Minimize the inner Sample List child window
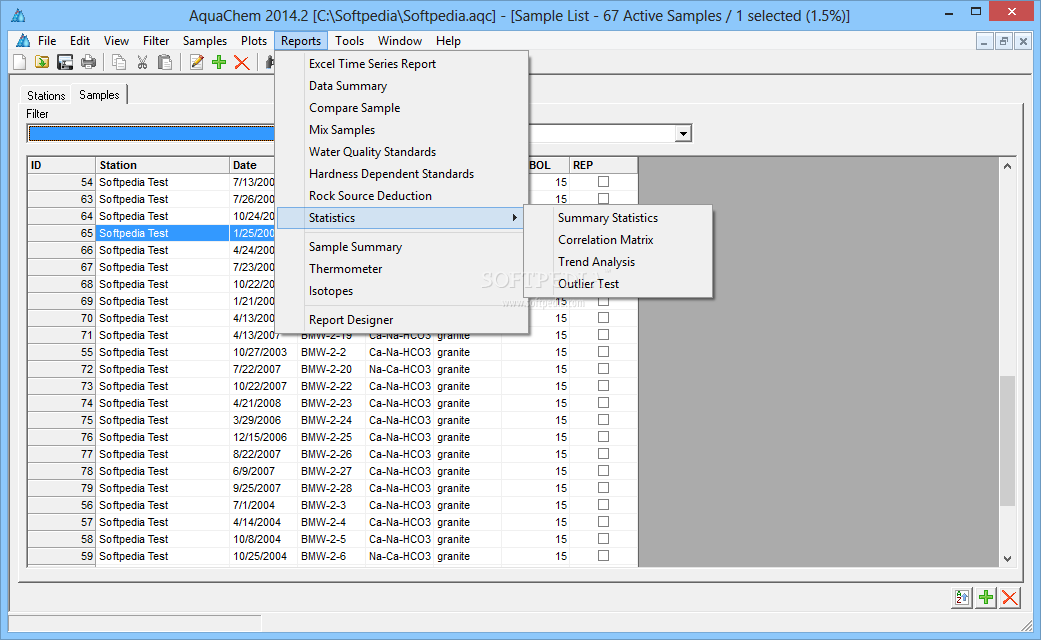Image resolution: width=1041 pixels, height=640 pixels. click(x=984, y=41)
